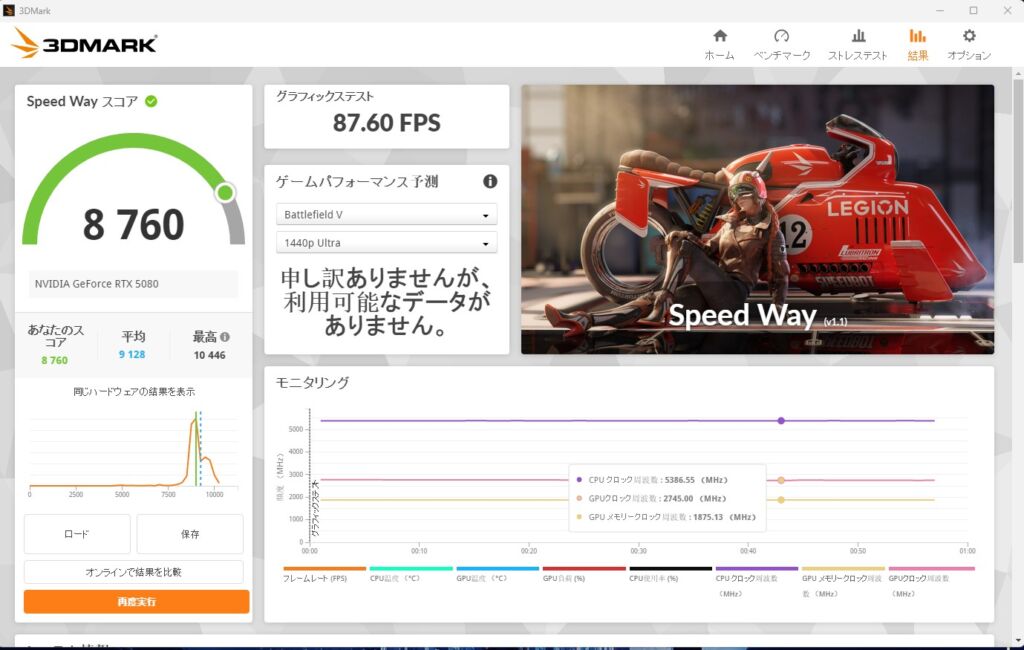Click the 3DMark app icon in title bar
The image size is (1024, 650).
point(8,10)
